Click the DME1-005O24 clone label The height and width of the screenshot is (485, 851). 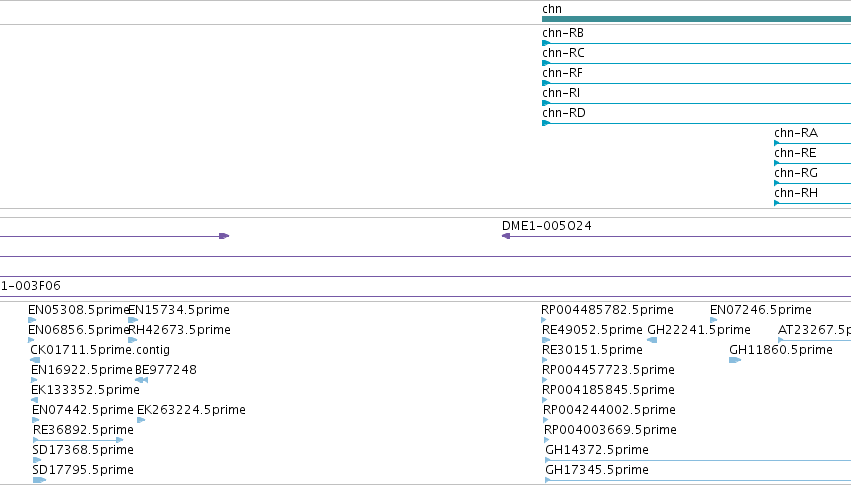(547, 226)
